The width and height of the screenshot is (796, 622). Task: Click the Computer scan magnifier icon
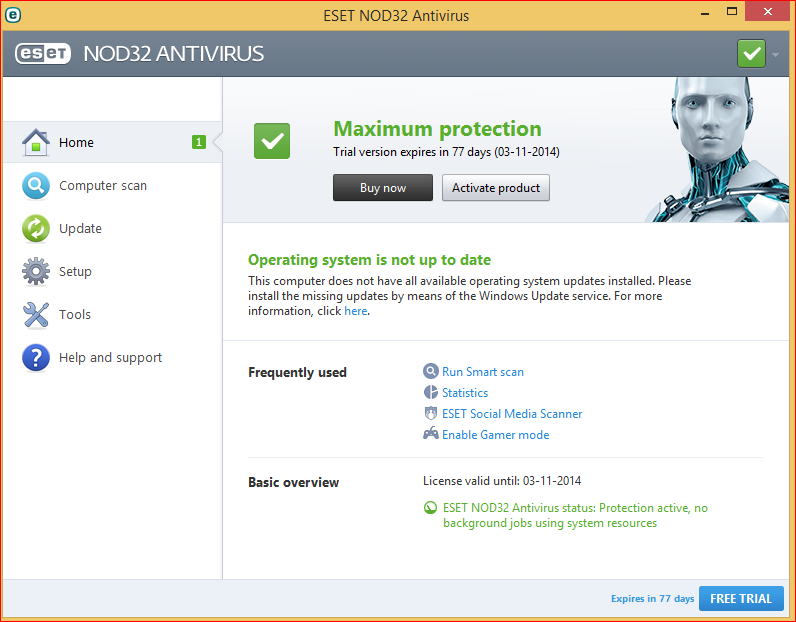[36, 185]
